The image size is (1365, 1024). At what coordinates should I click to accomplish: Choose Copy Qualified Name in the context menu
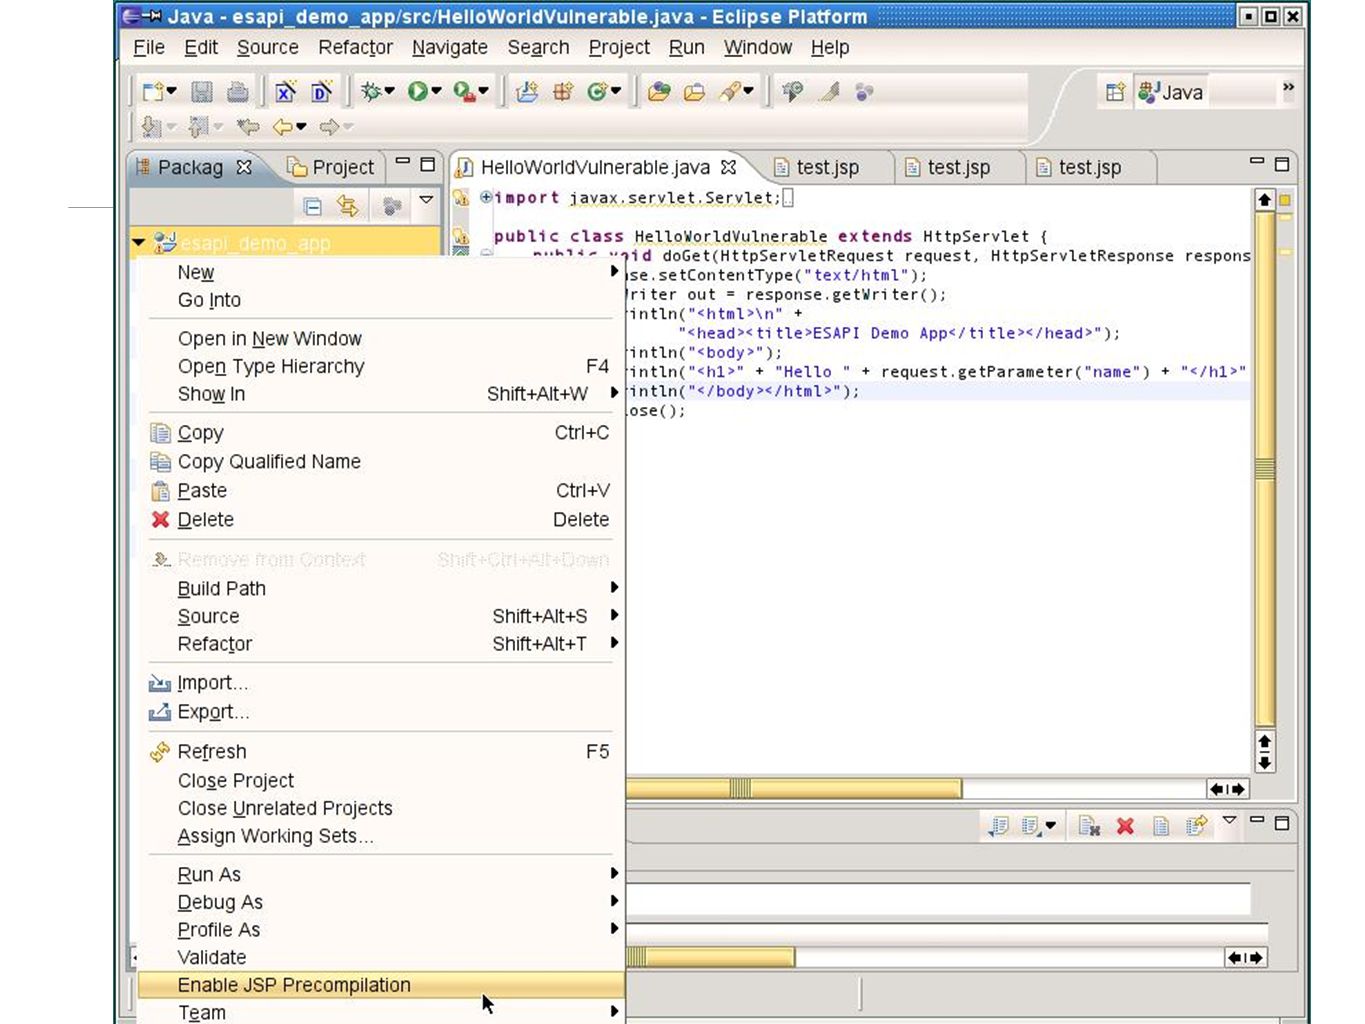[x=381, y=461]
